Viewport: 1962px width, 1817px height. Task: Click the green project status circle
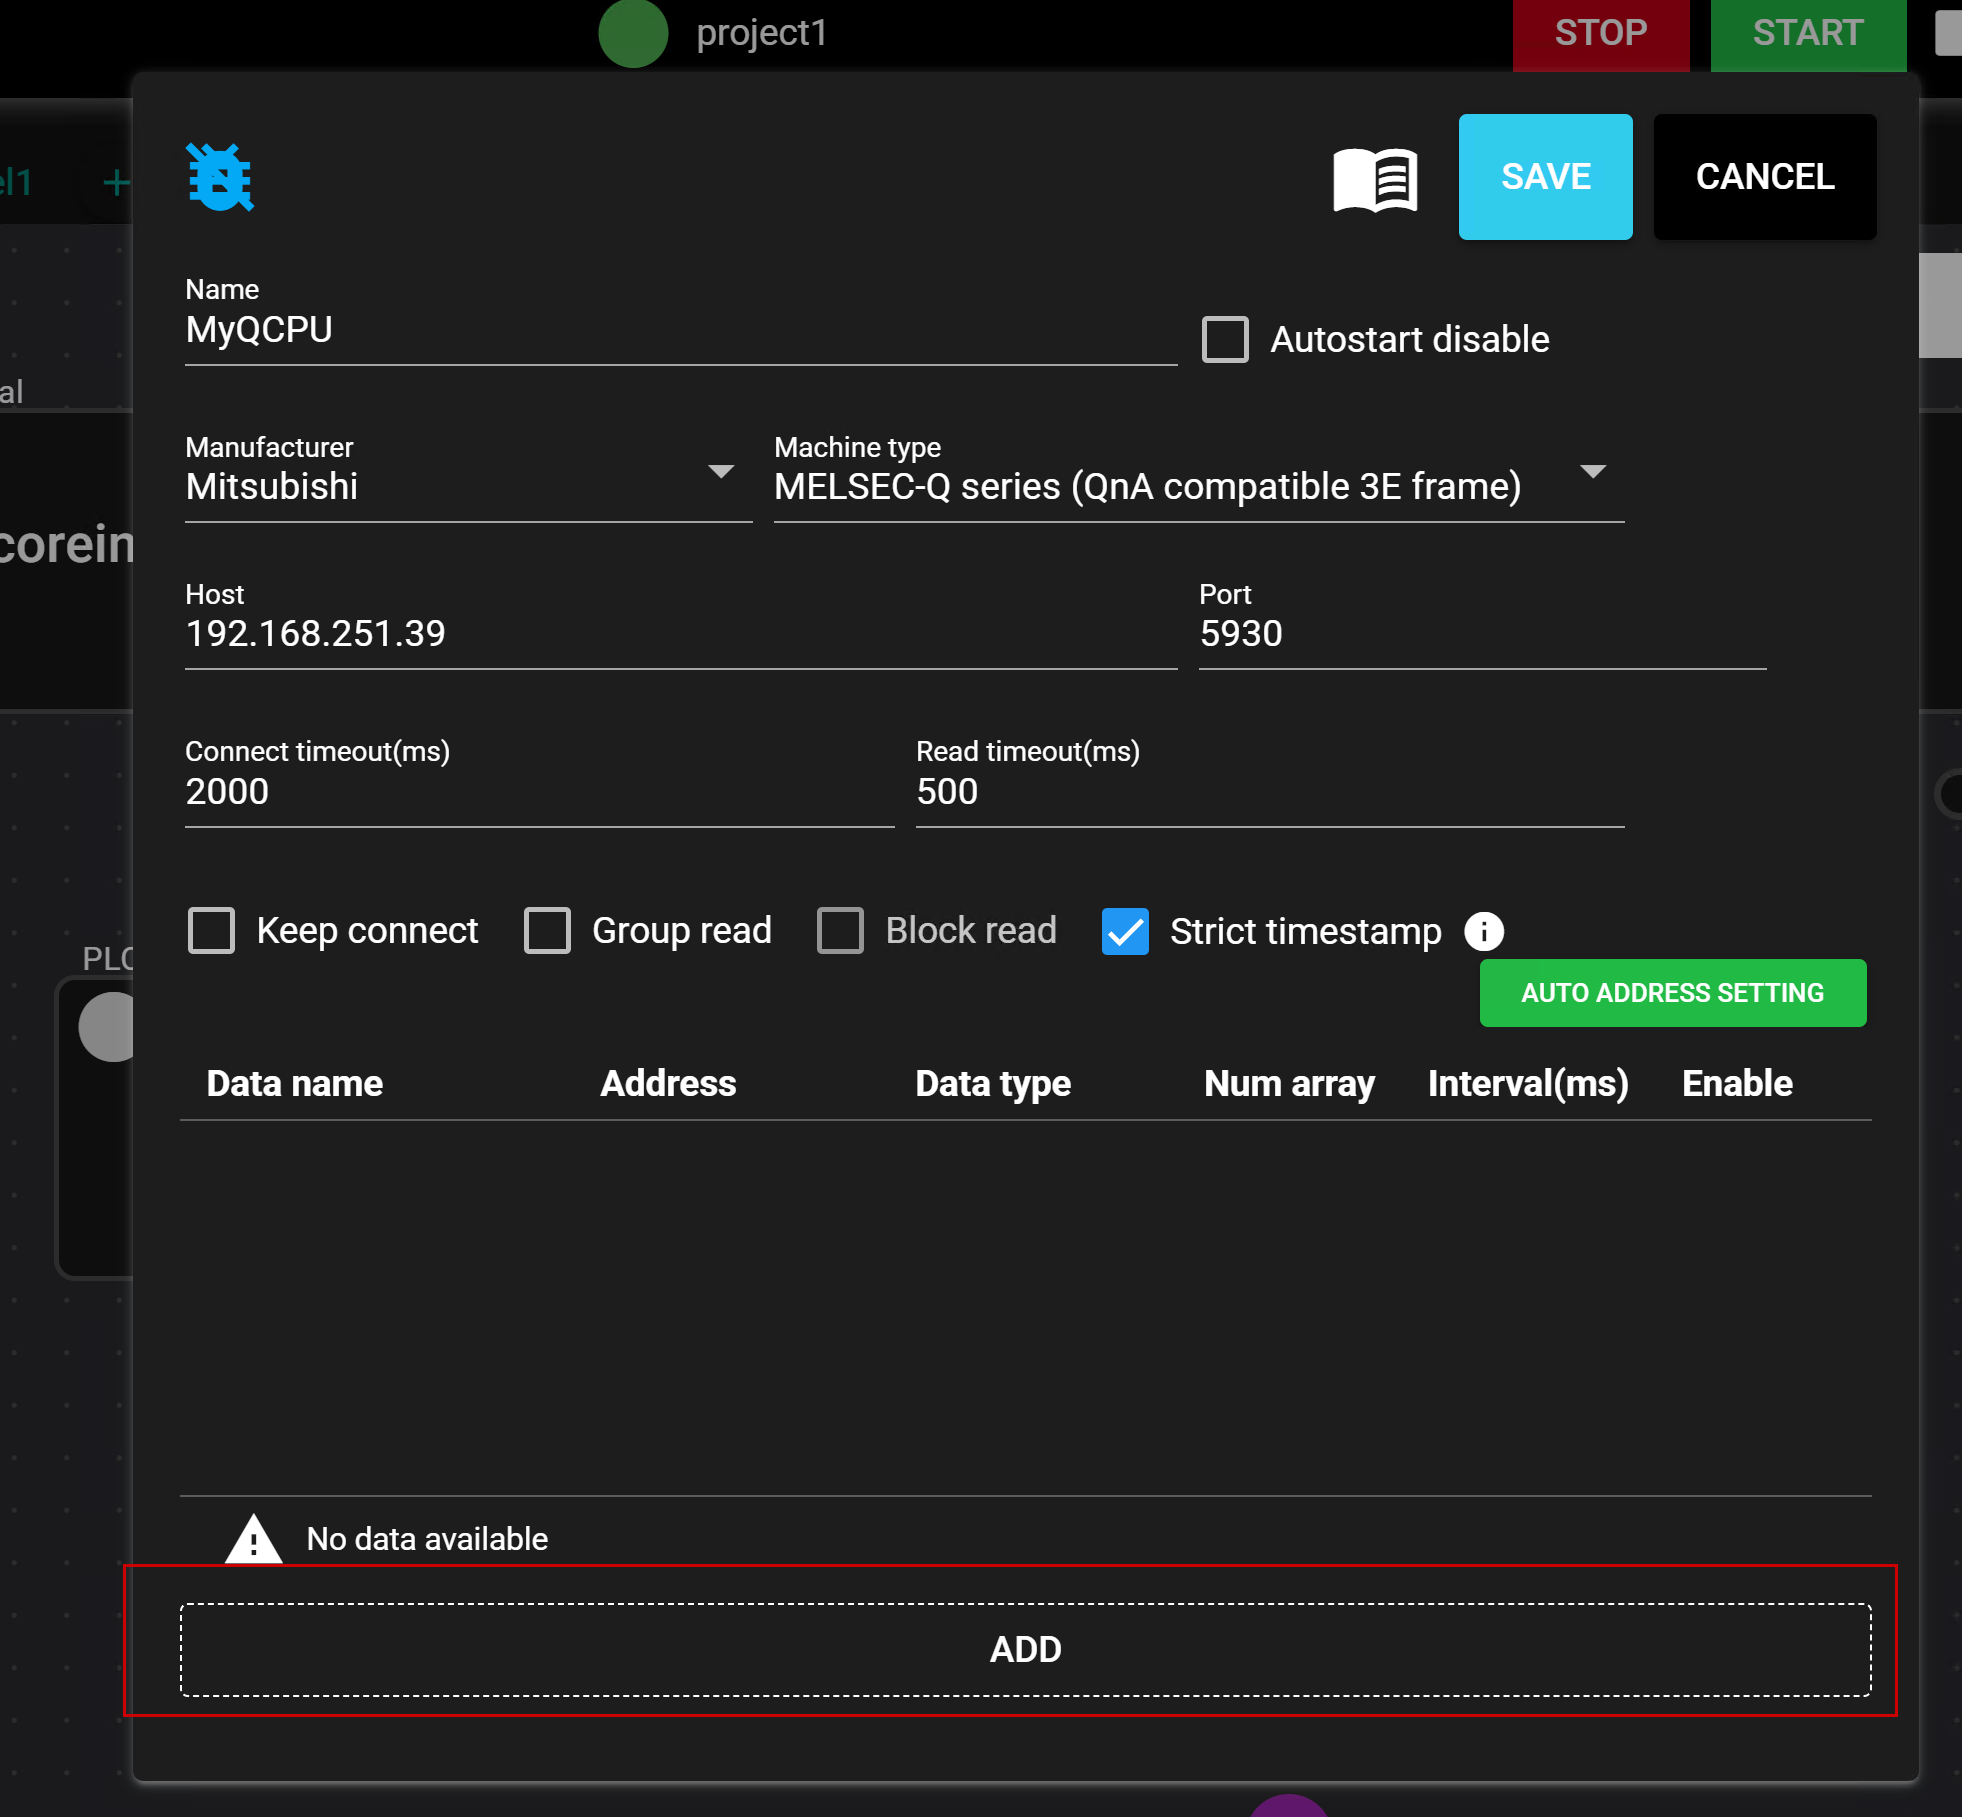click(x=633, y=33)
